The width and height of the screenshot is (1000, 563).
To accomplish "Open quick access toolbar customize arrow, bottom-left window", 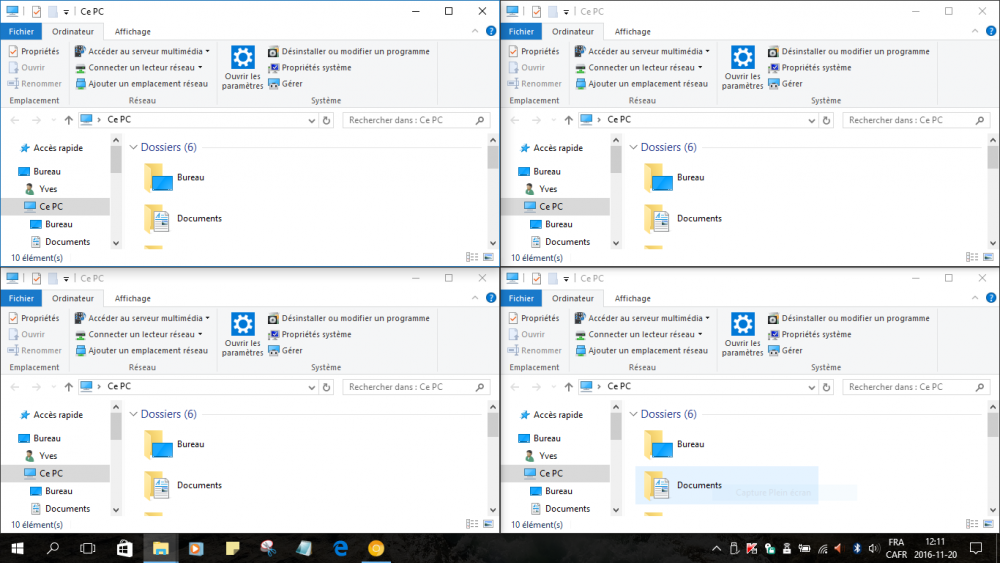I will point(66,279).
